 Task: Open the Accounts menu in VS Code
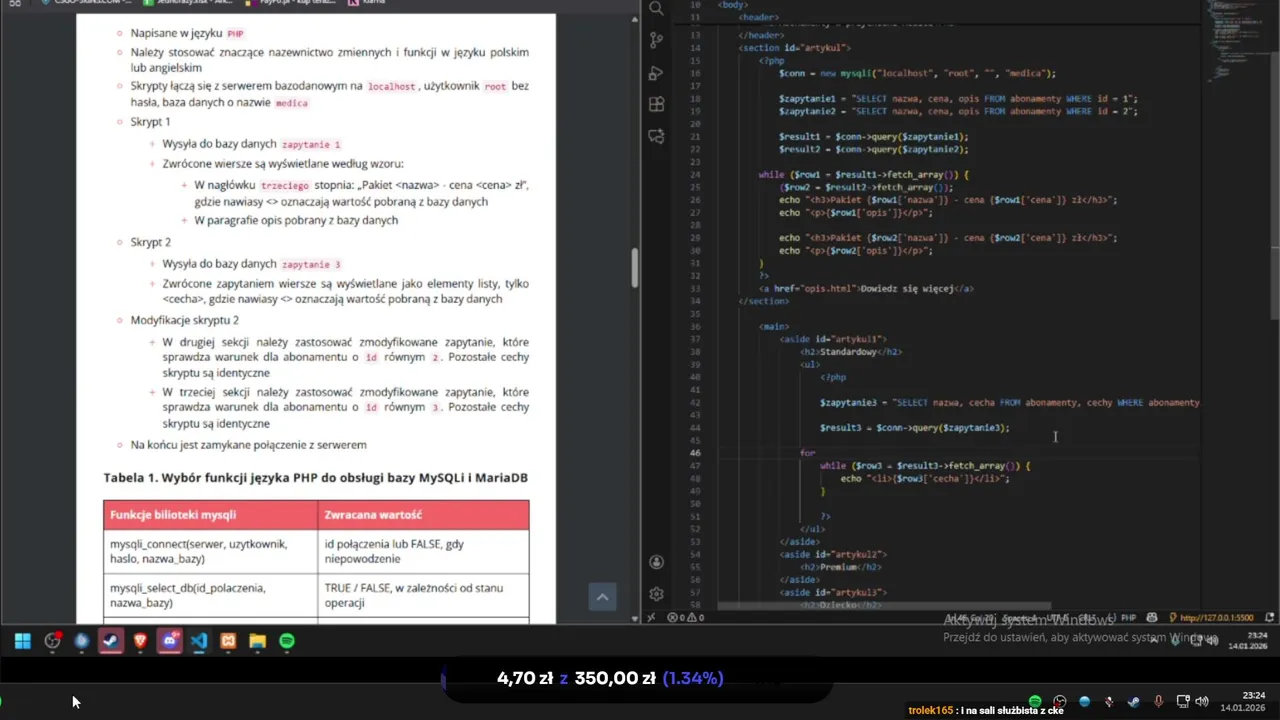656,562
